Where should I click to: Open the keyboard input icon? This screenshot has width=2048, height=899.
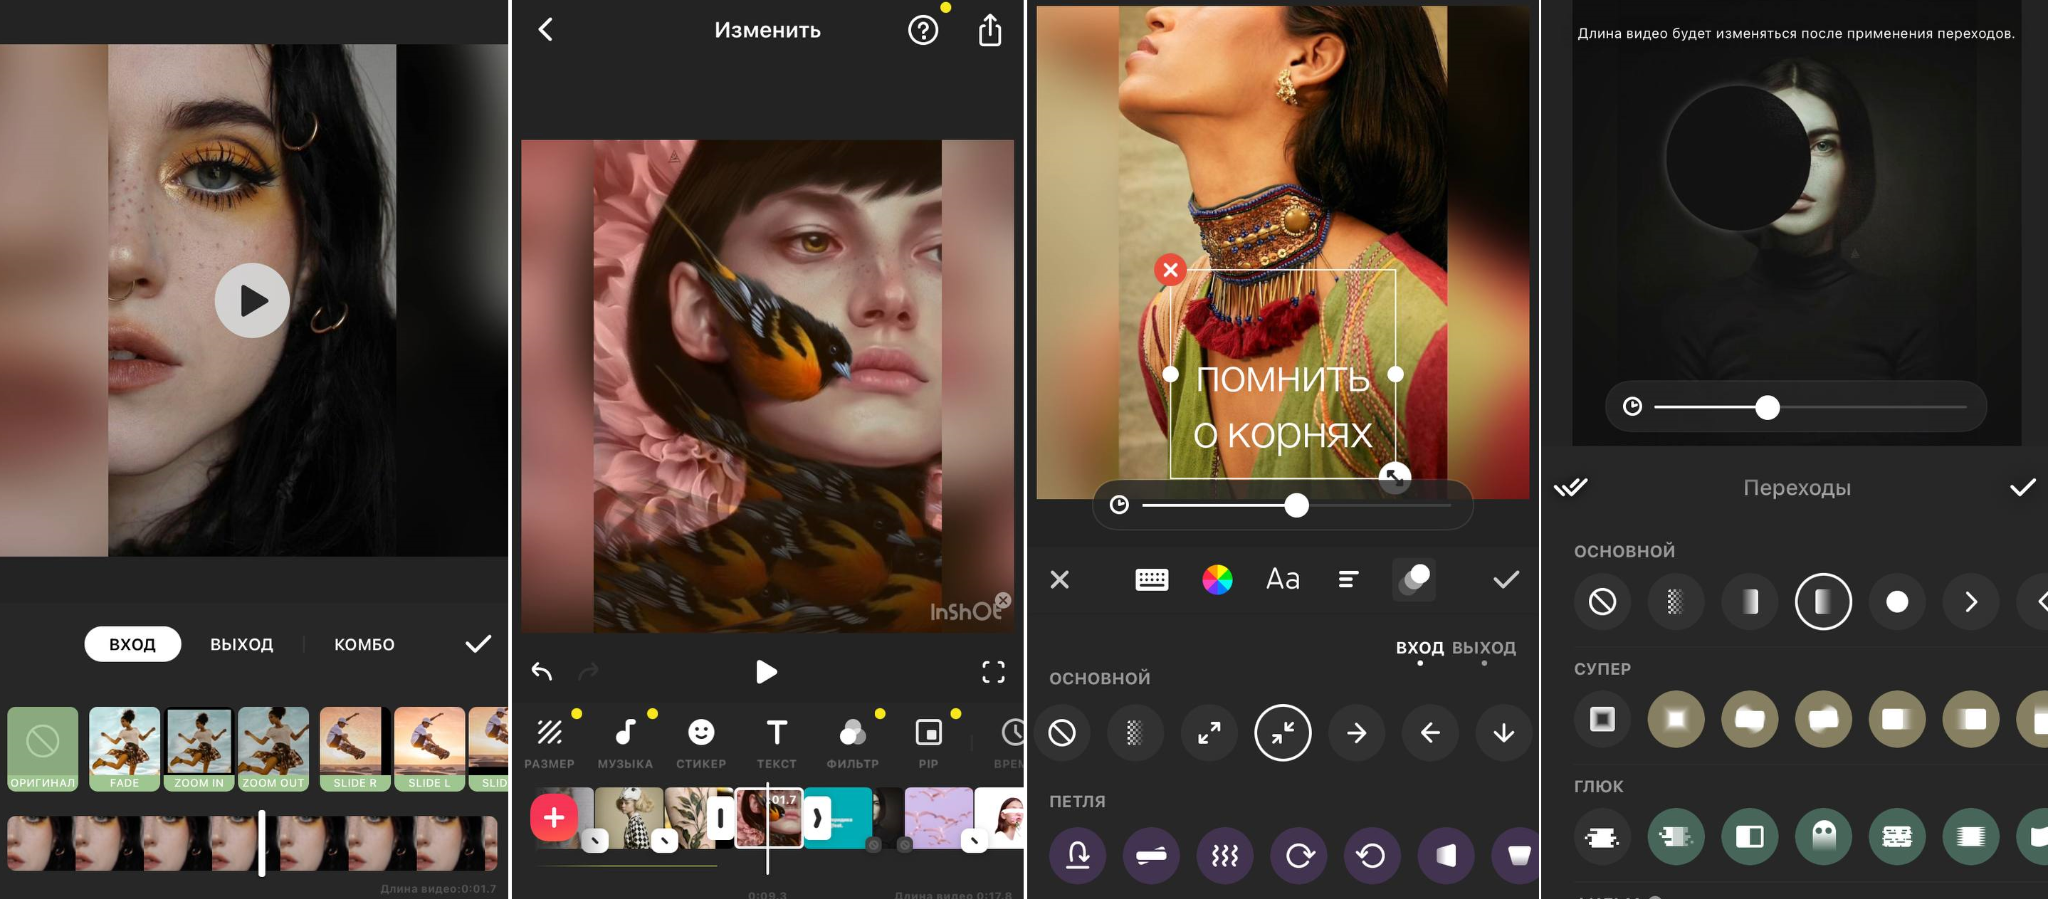tap(1152, 580)
